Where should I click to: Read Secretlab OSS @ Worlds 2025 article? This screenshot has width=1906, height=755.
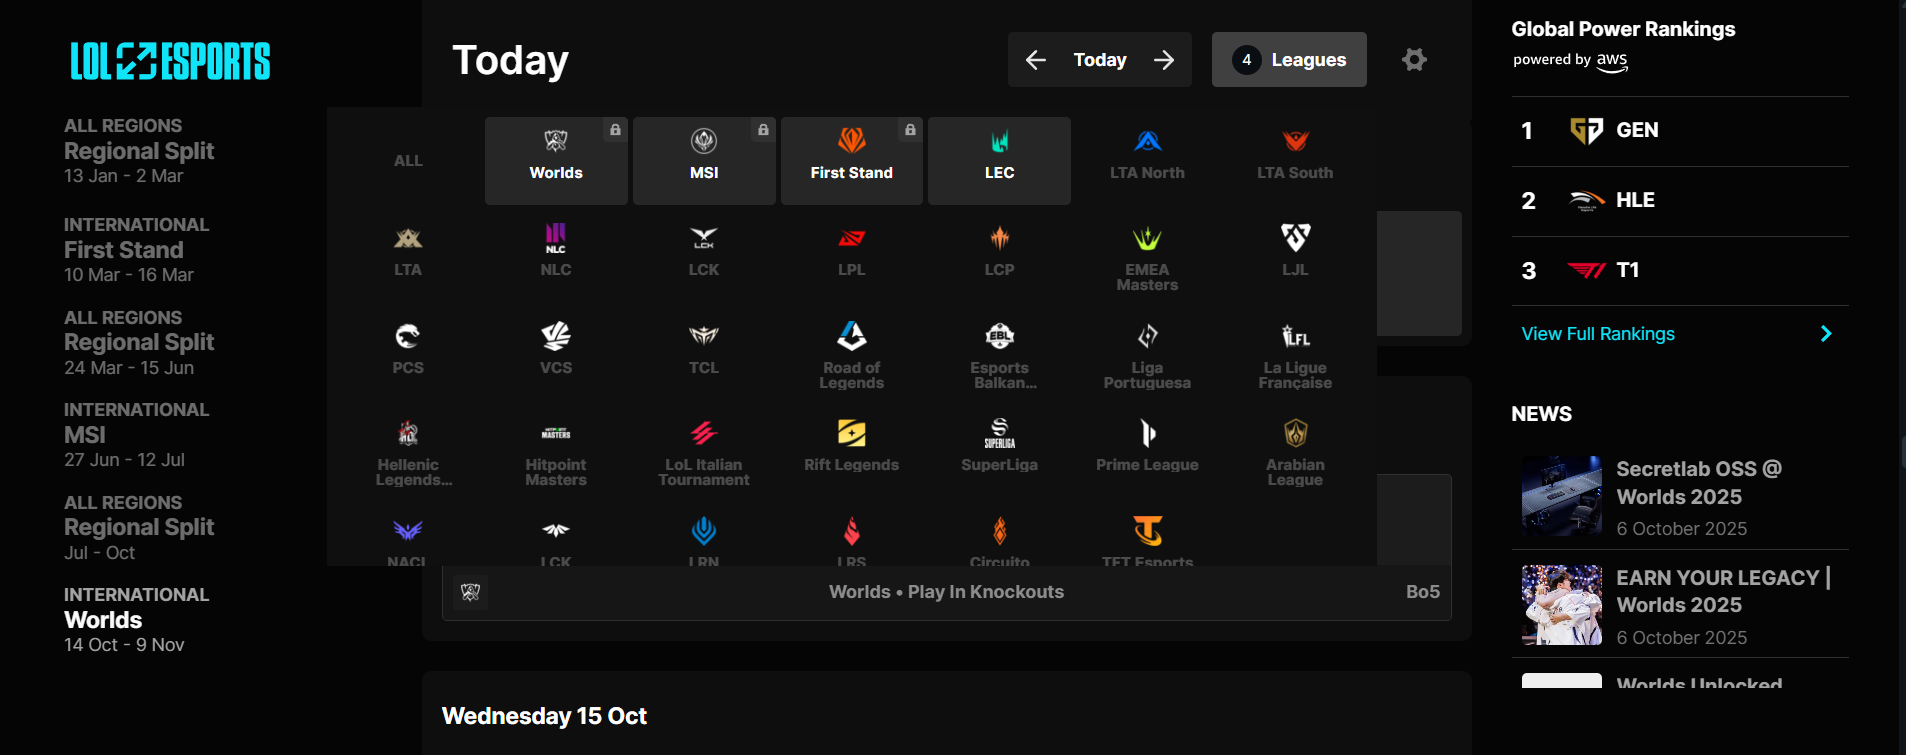[1699, 483]
